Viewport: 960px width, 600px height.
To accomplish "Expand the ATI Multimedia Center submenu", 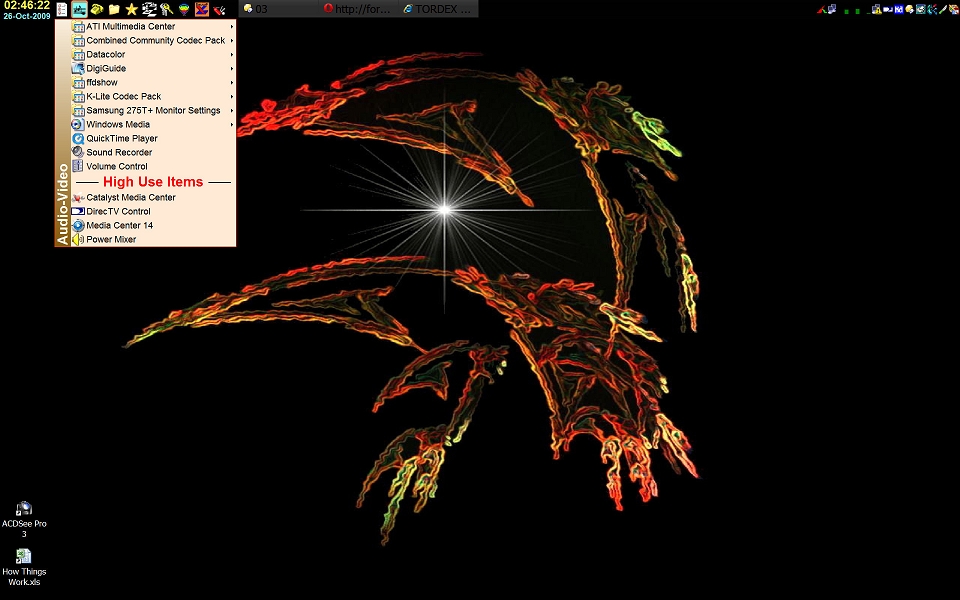I will tap(130, 27).
